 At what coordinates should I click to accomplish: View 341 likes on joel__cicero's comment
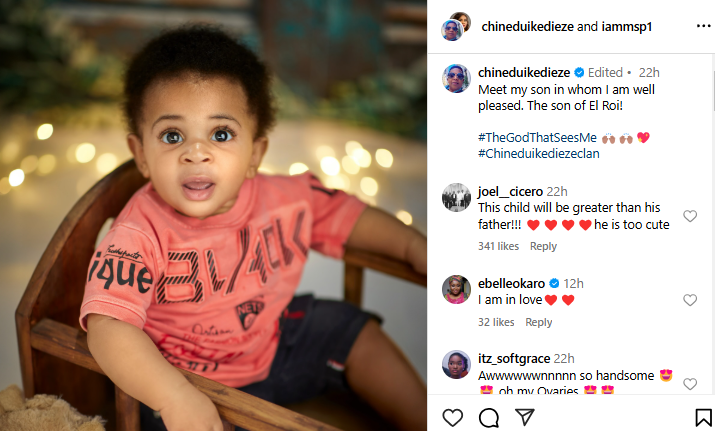pyautogui.click(x=498, y=246)
